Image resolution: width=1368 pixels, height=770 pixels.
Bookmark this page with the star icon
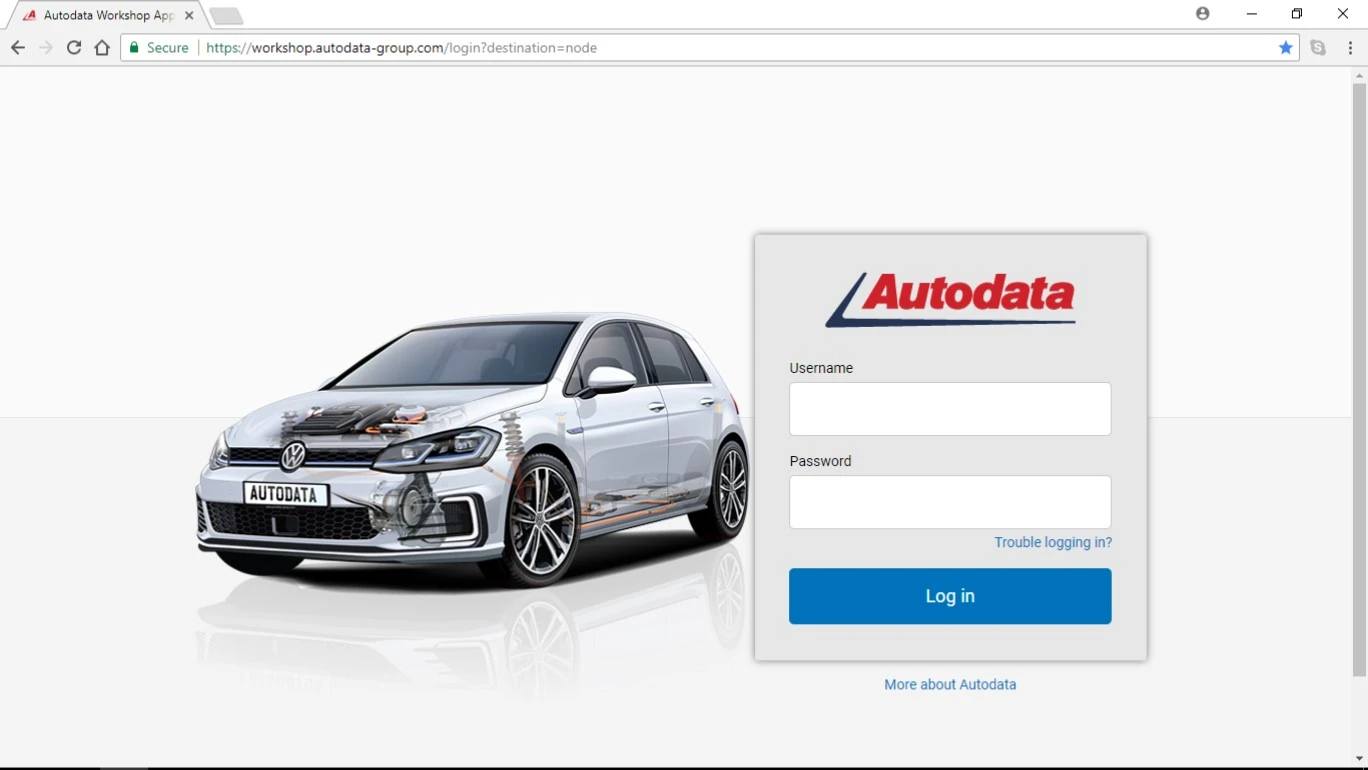point(1286,47)
